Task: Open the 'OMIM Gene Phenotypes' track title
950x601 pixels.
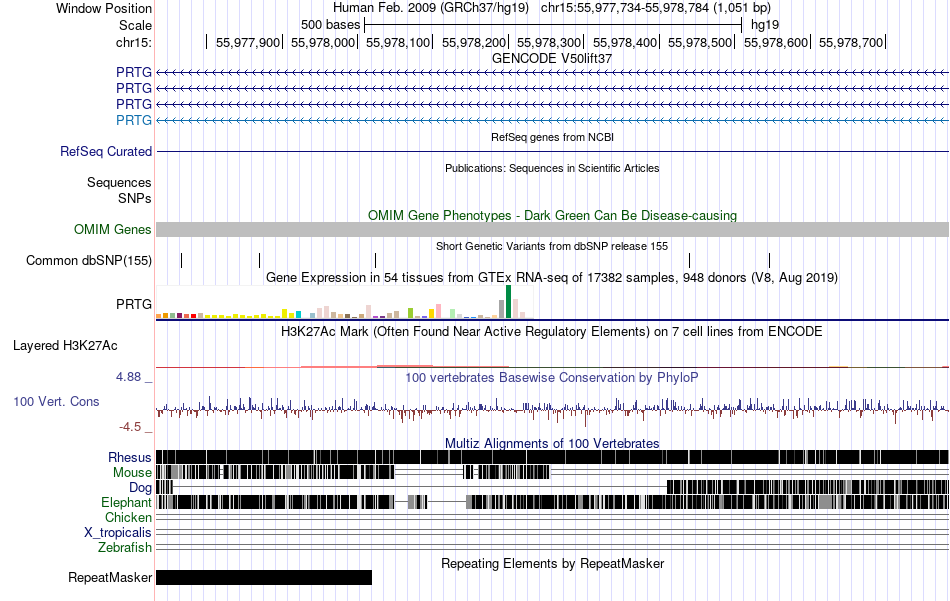Action: pyautogui.click(x=552, y=216)
